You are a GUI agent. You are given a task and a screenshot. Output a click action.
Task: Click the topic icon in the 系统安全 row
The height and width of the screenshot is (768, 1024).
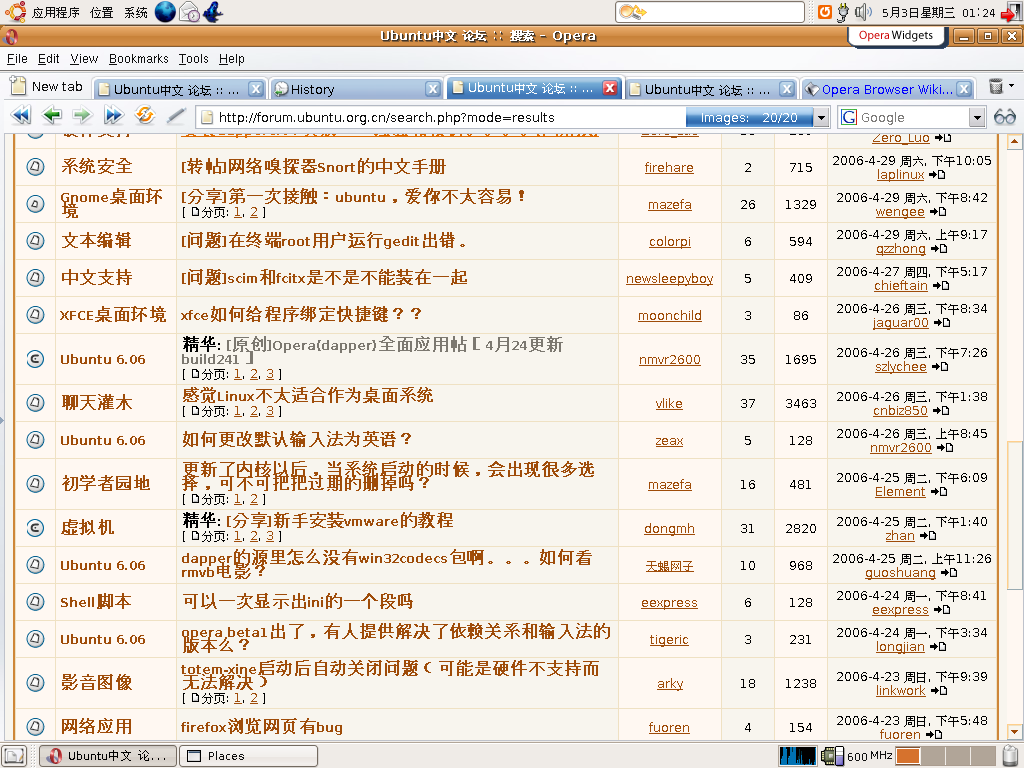[35, 167]
